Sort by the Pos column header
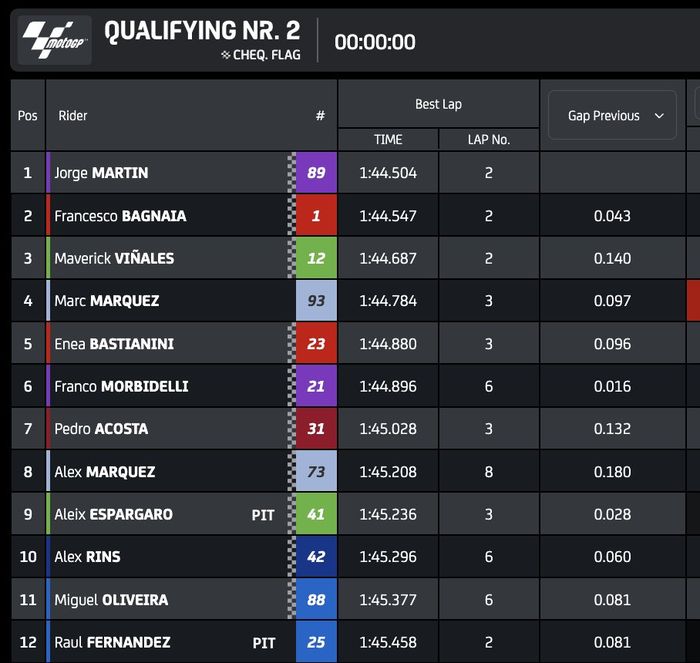The height and width of the screenshot is (663, 700). (x=28, y=116)
